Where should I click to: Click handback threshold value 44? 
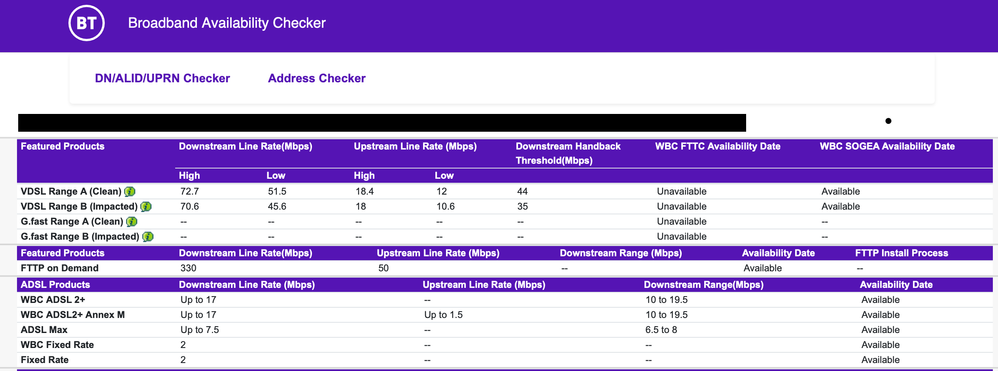(x=523, y=192)
